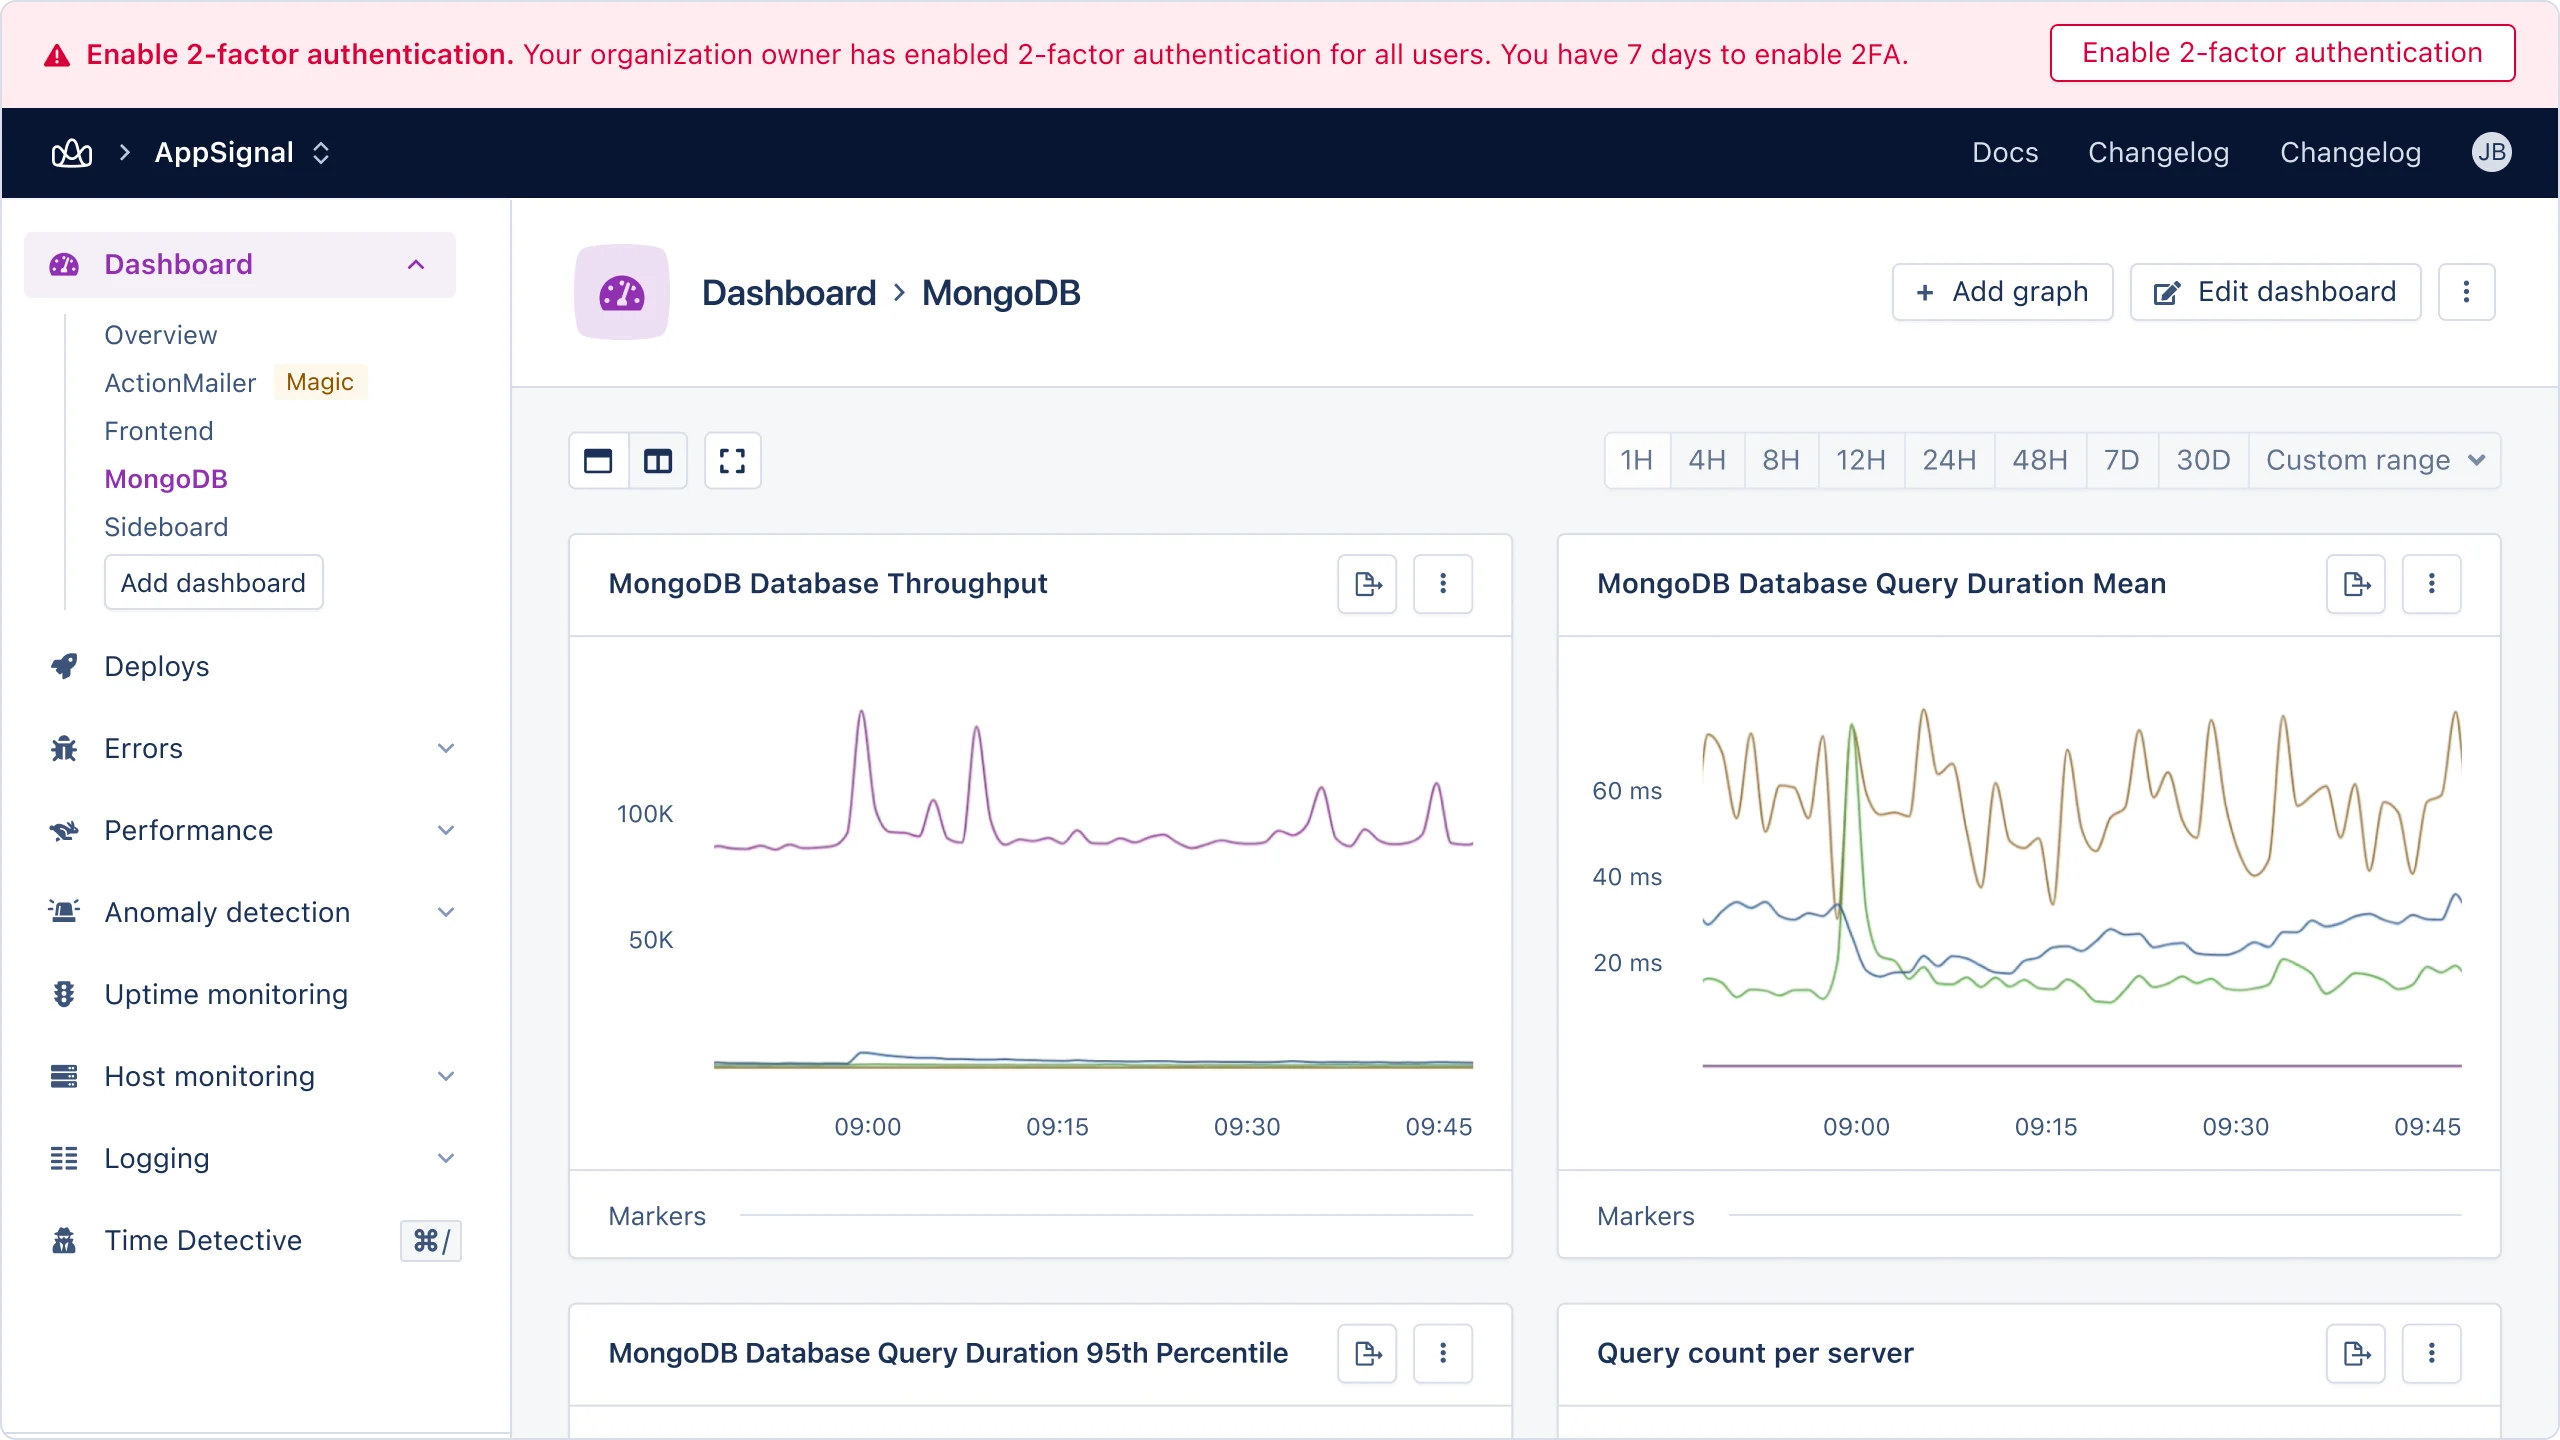Expand the Logging section chevron
Viewport: 2560px width, 1440px height.
(x=446, y=1158)
